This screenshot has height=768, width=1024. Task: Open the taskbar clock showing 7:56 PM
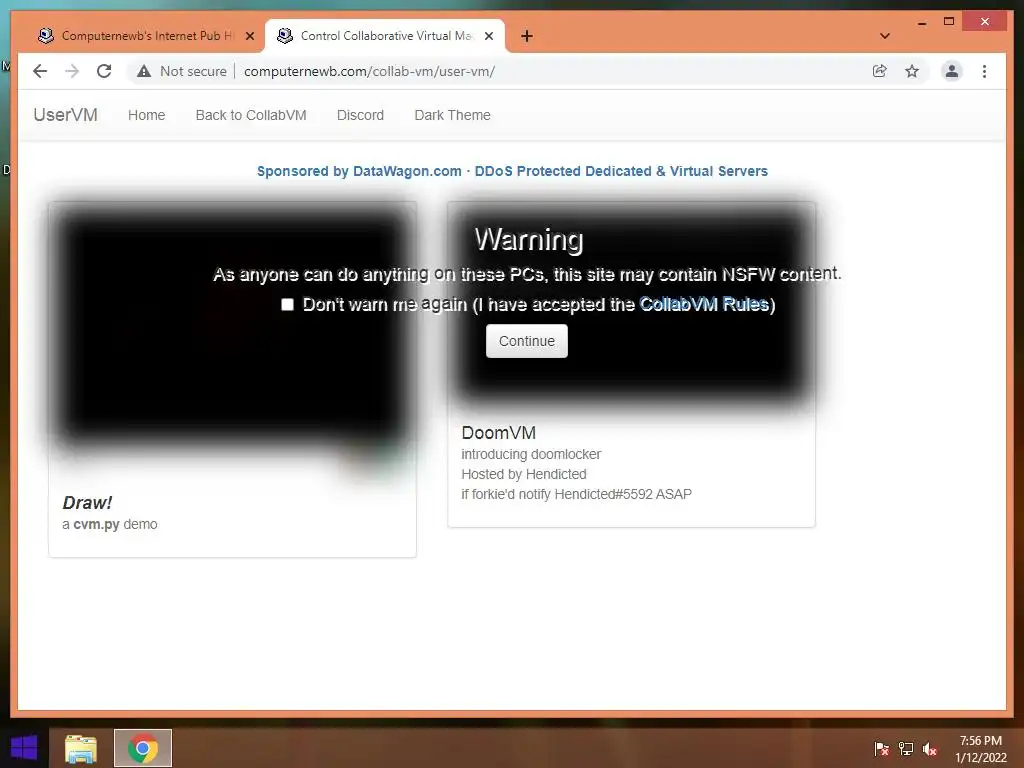[980, 749]
